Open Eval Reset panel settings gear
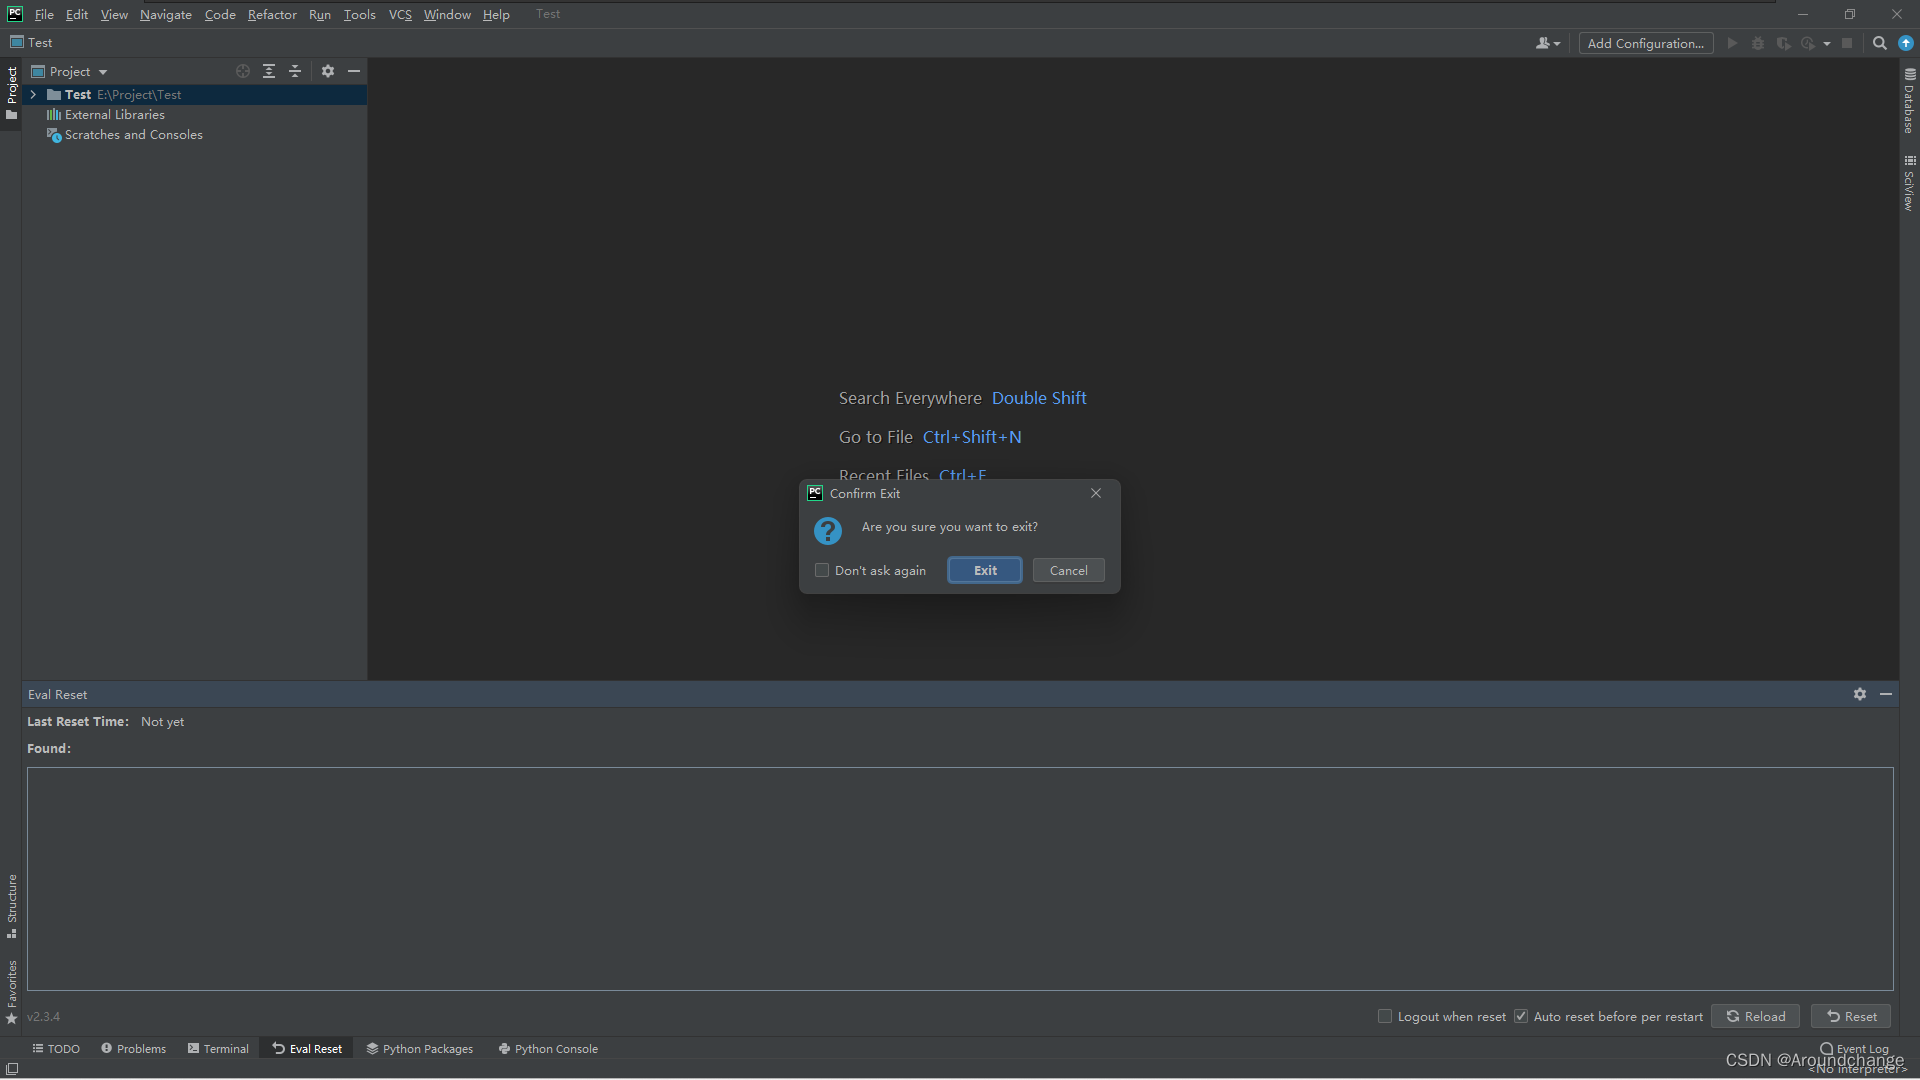1920x1080 pixels. tap(1859, 694)
